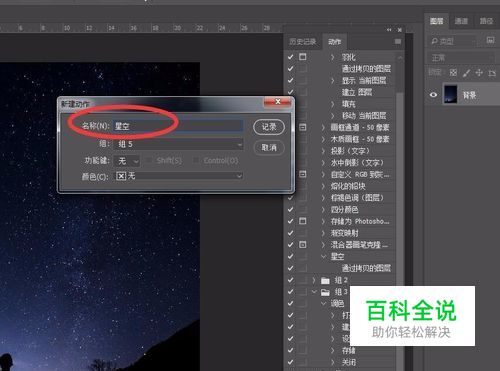The width and height of the screenshot is (500, 371).
Task: Toggle the checkmark for 关闭 step
Action: click(x=290, y=362)
